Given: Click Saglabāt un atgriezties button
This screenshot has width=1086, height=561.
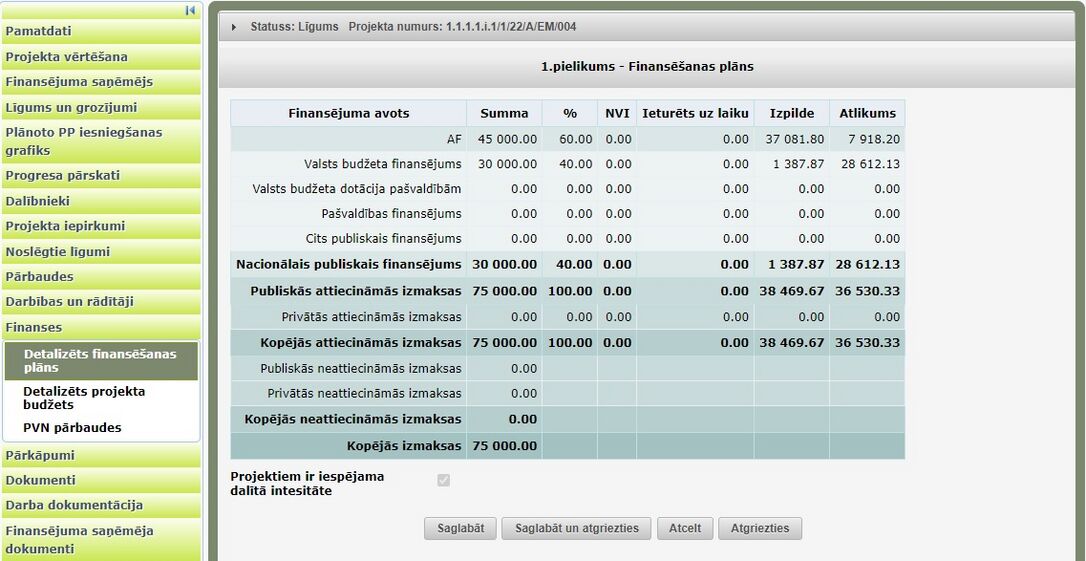Looking at the screenshot, I should (x=576, y=528).
